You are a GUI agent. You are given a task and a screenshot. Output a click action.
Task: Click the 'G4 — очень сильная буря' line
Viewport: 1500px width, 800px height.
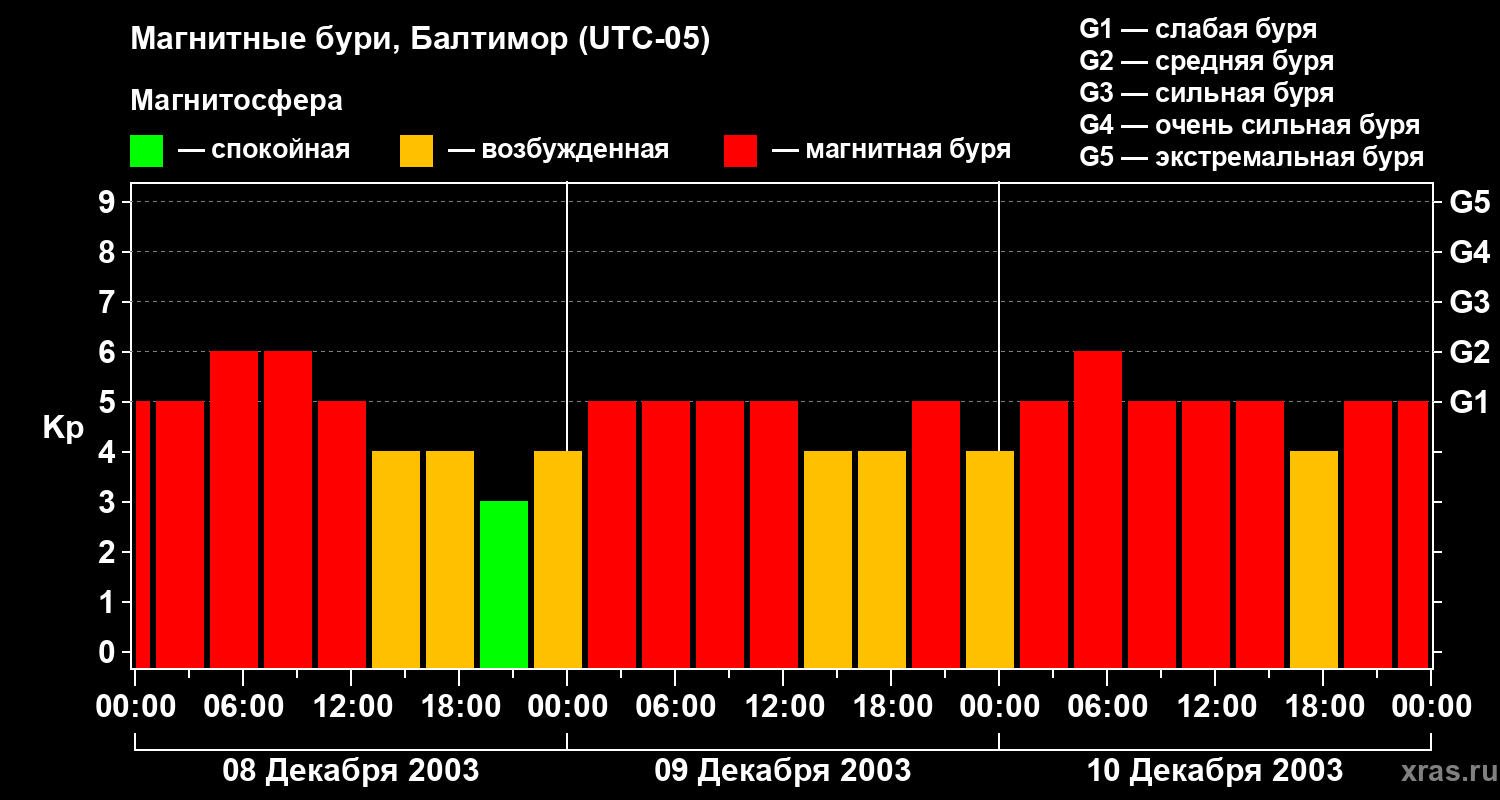[x=1249, y=125]
